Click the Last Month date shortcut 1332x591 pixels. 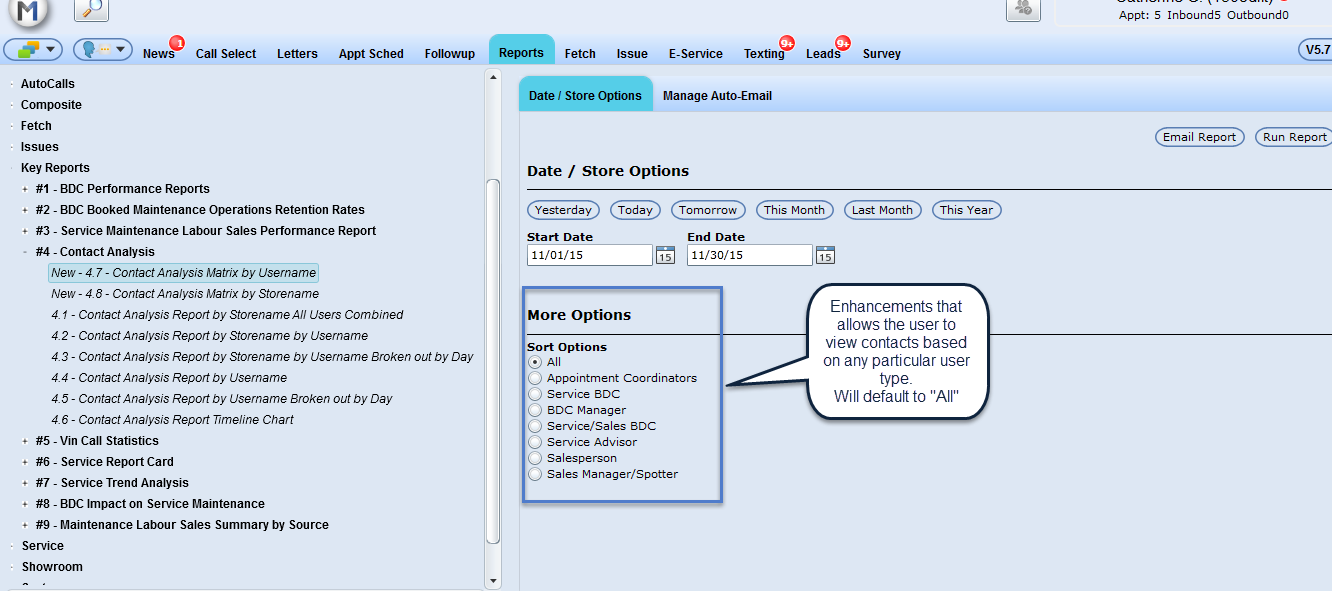click(882, 210)
